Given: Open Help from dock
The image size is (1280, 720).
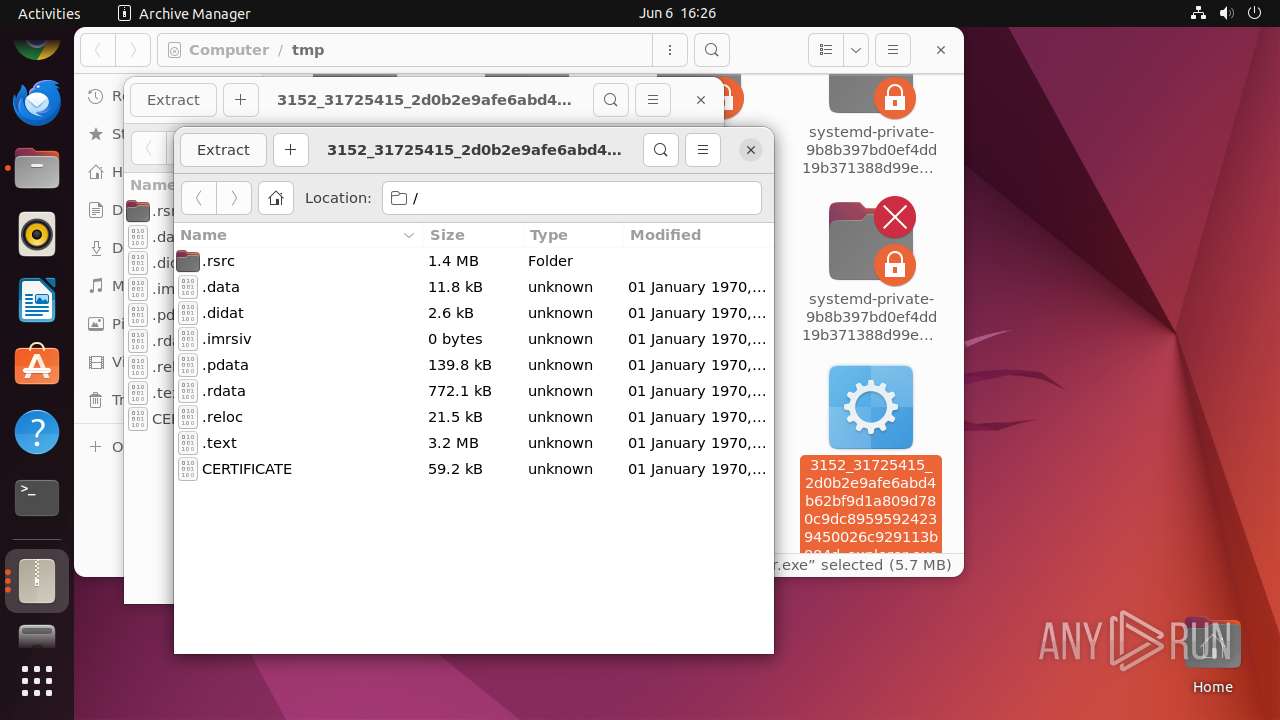Looking at the screenshot, I should (x=37, y=433).
